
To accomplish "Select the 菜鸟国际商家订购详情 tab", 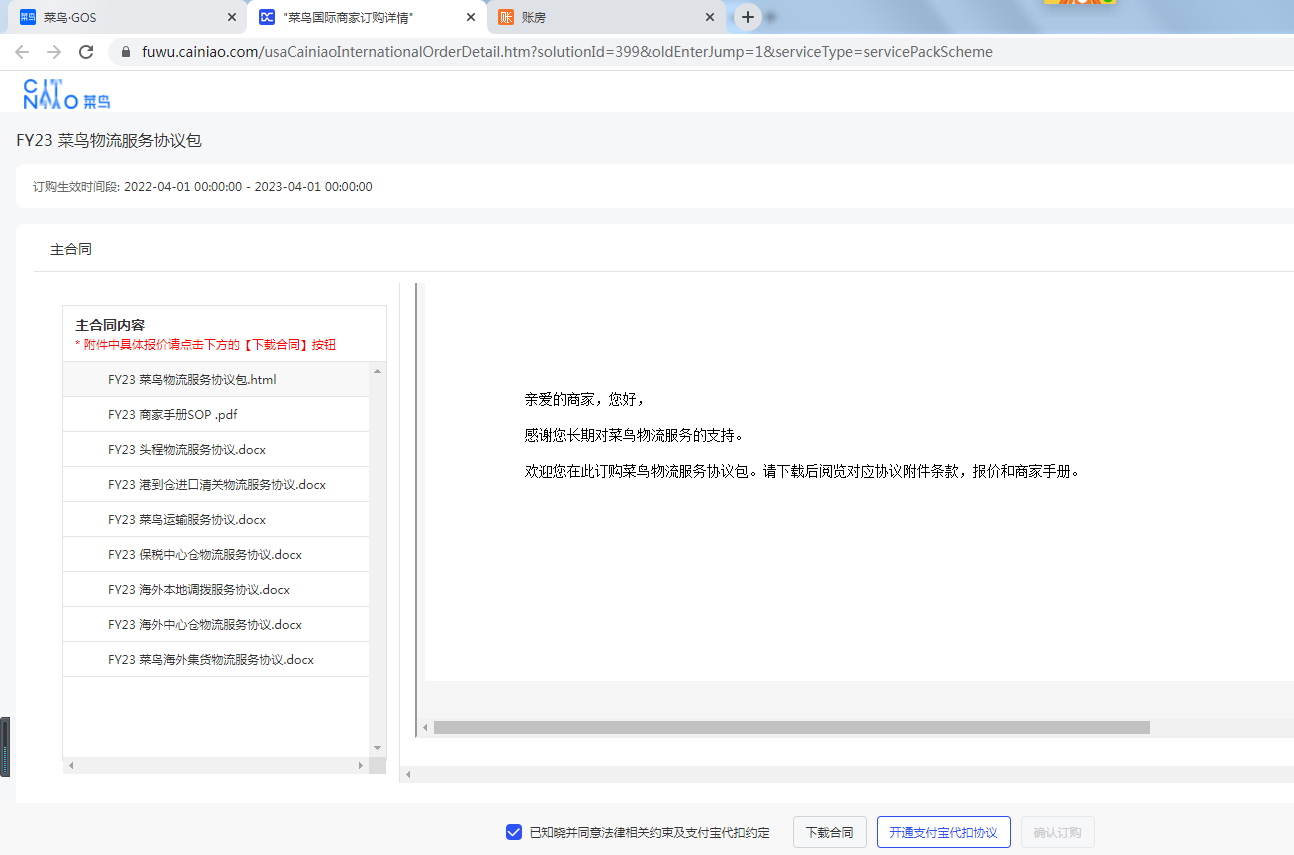I will [x=367, y=17].
